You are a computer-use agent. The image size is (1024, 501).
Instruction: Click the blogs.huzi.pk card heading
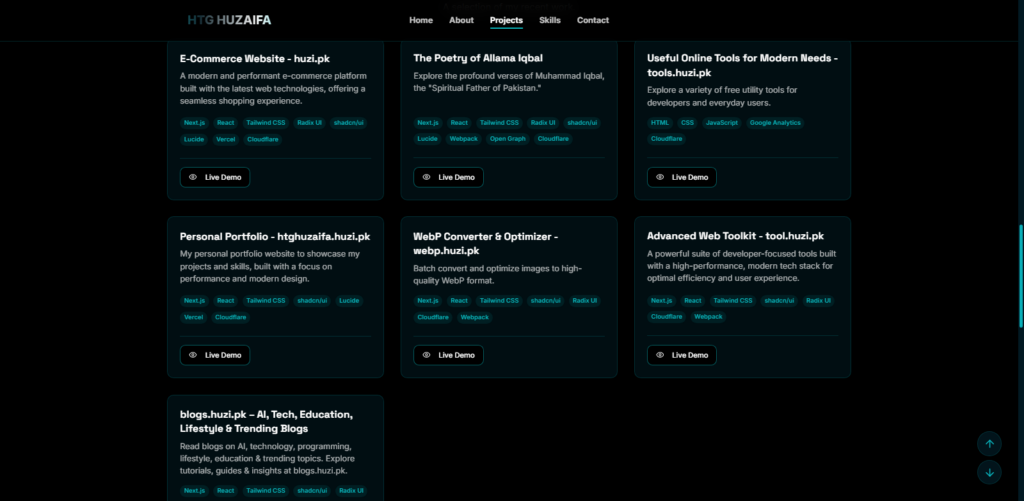point(266,422)
